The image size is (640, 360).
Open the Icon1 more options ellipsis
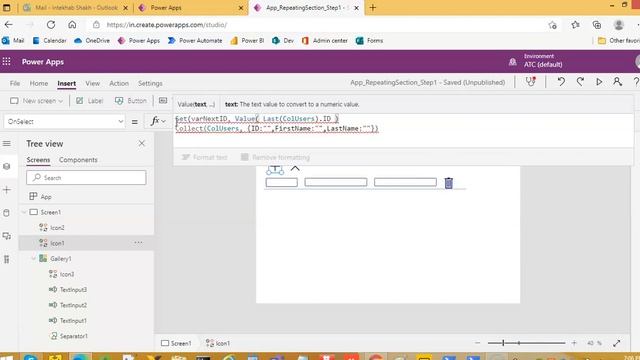coord(138,243)
